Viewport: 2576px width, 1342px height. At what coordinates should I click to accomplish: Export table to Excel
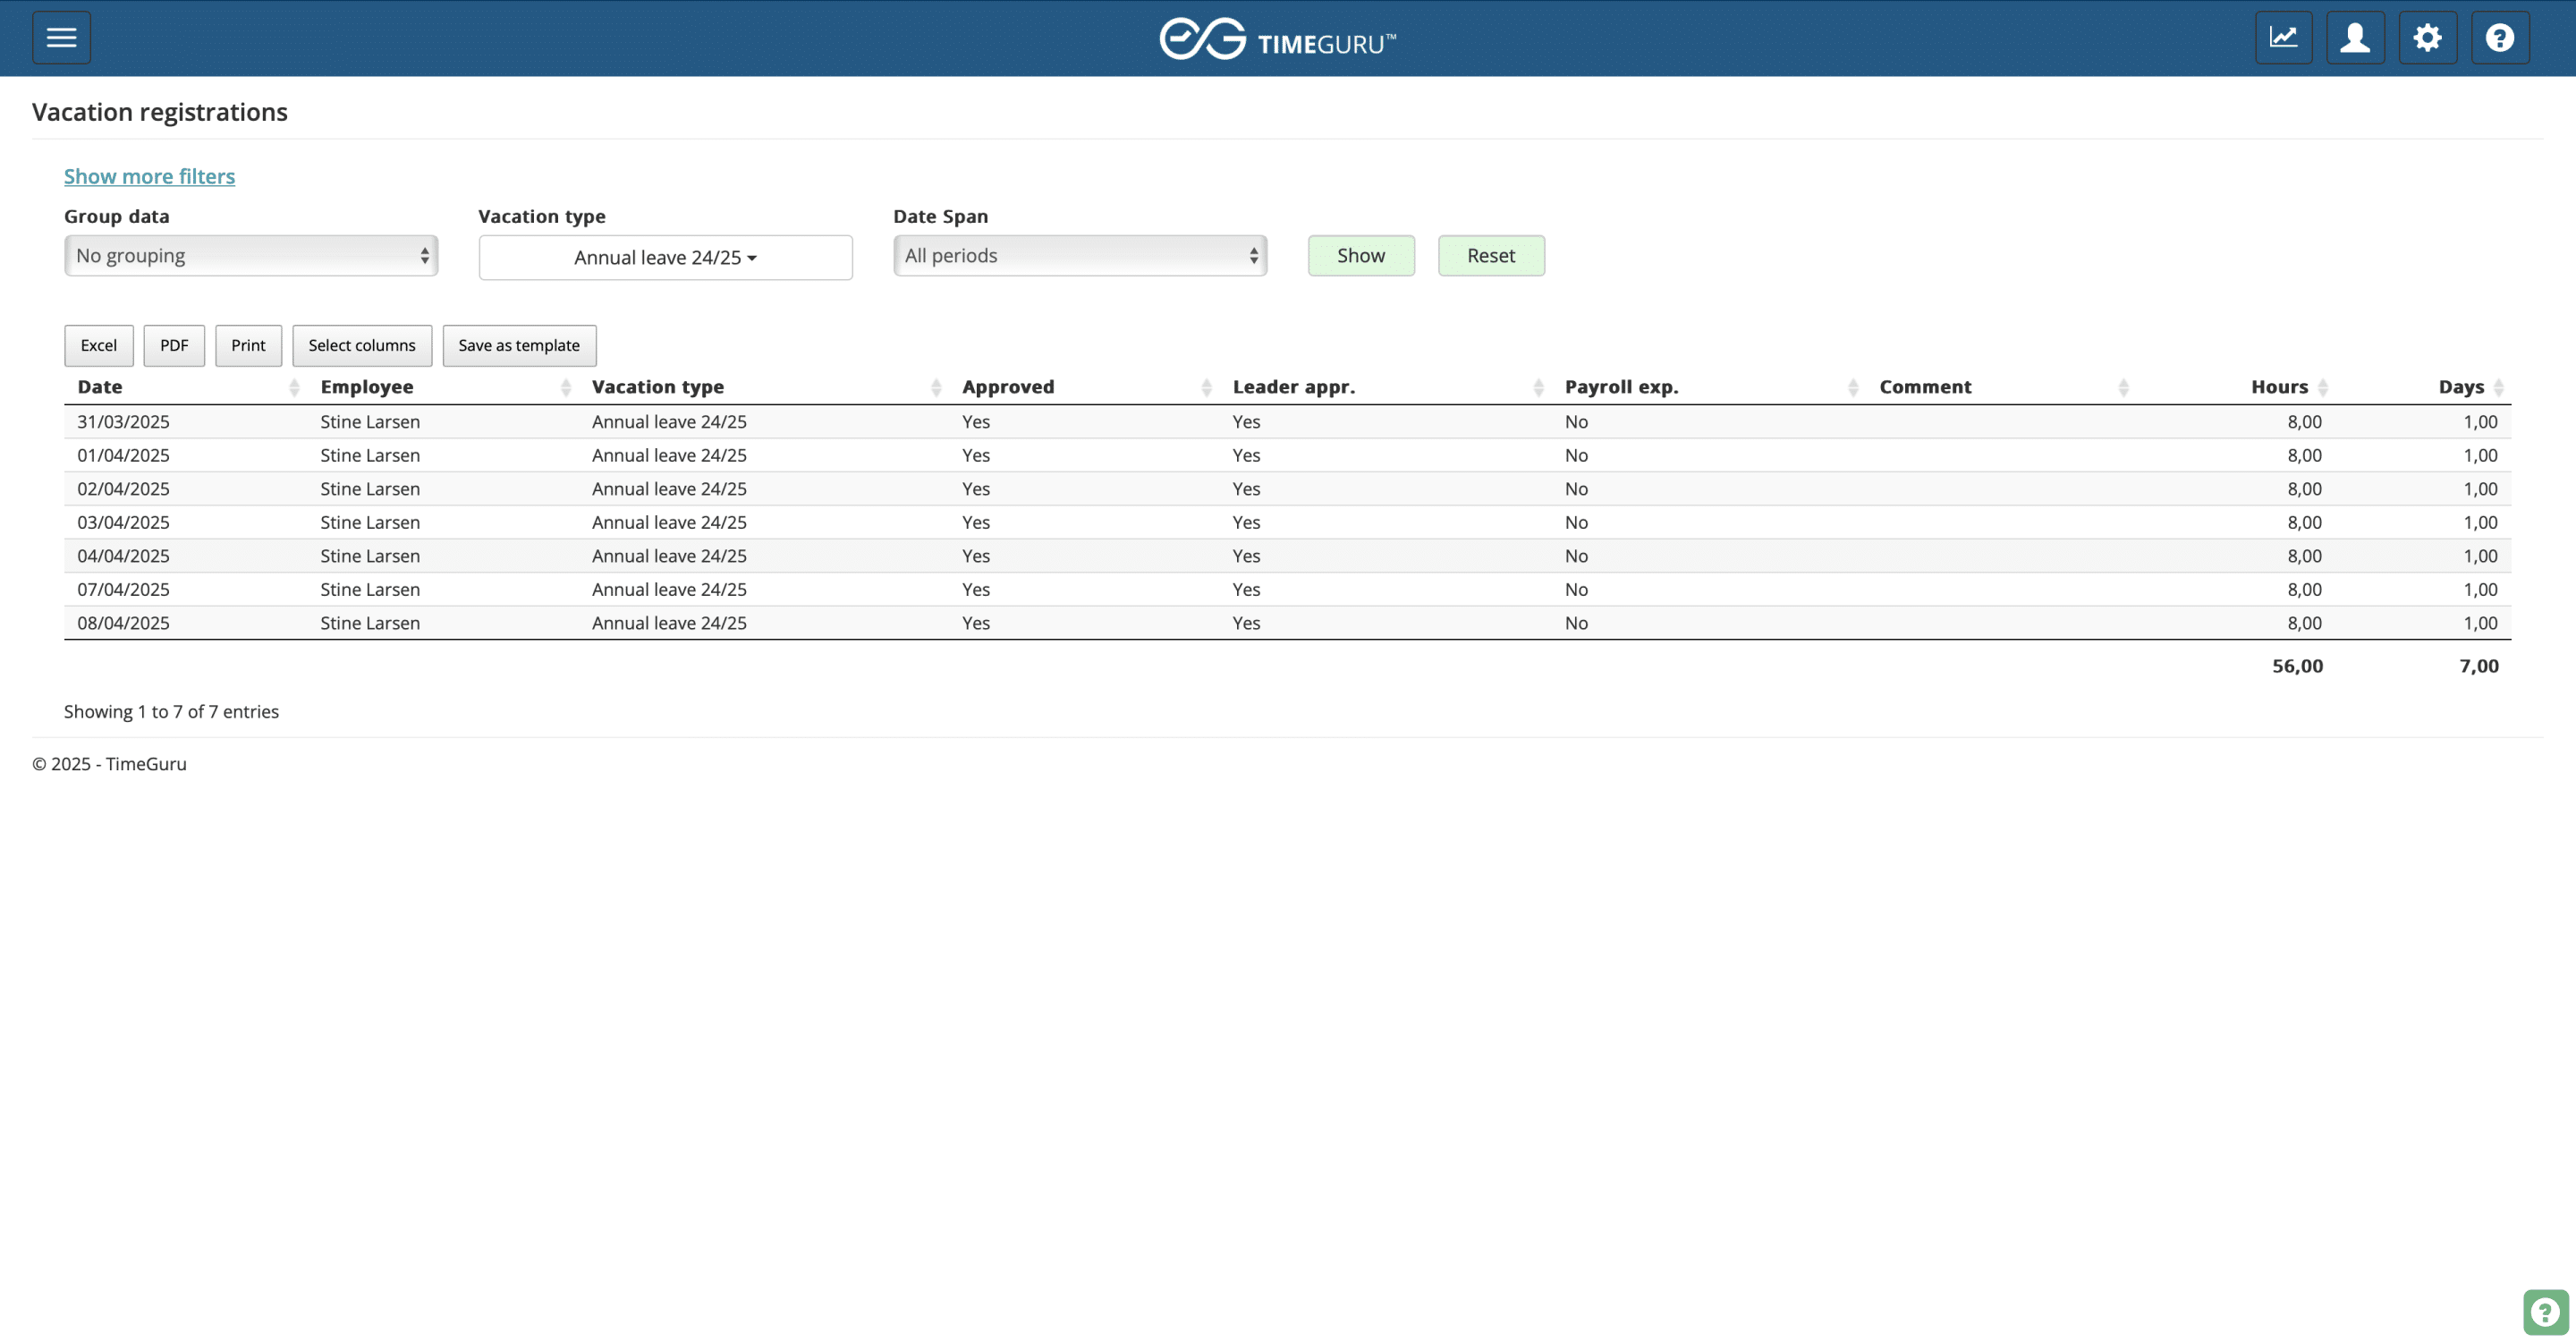pyautogui.click(x=99, y=346)
